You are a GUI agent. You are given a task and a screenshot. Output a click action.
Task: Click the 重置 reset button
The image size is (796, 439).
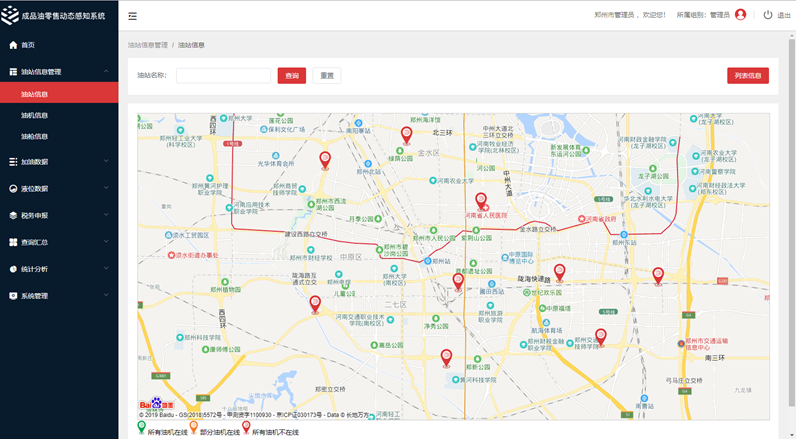coord(327,76)
